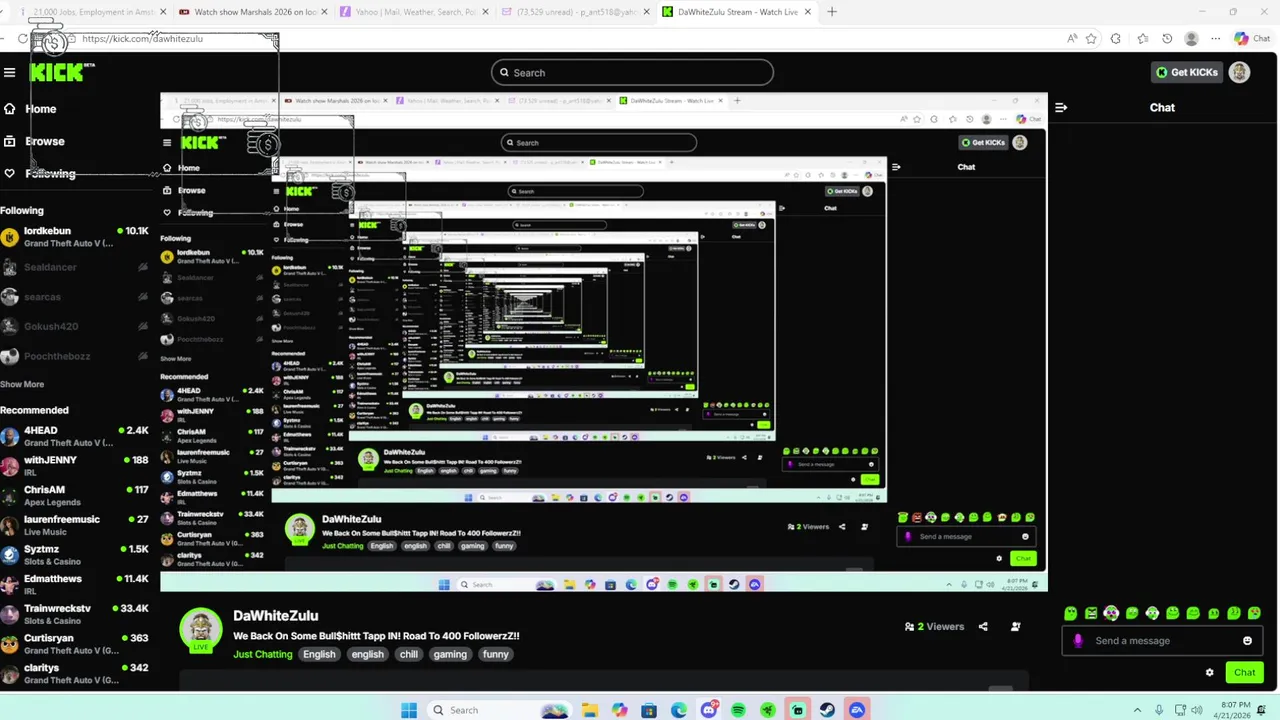Open the hamburger menu beside the KICK logo
1280x720 pixels.
9,72
